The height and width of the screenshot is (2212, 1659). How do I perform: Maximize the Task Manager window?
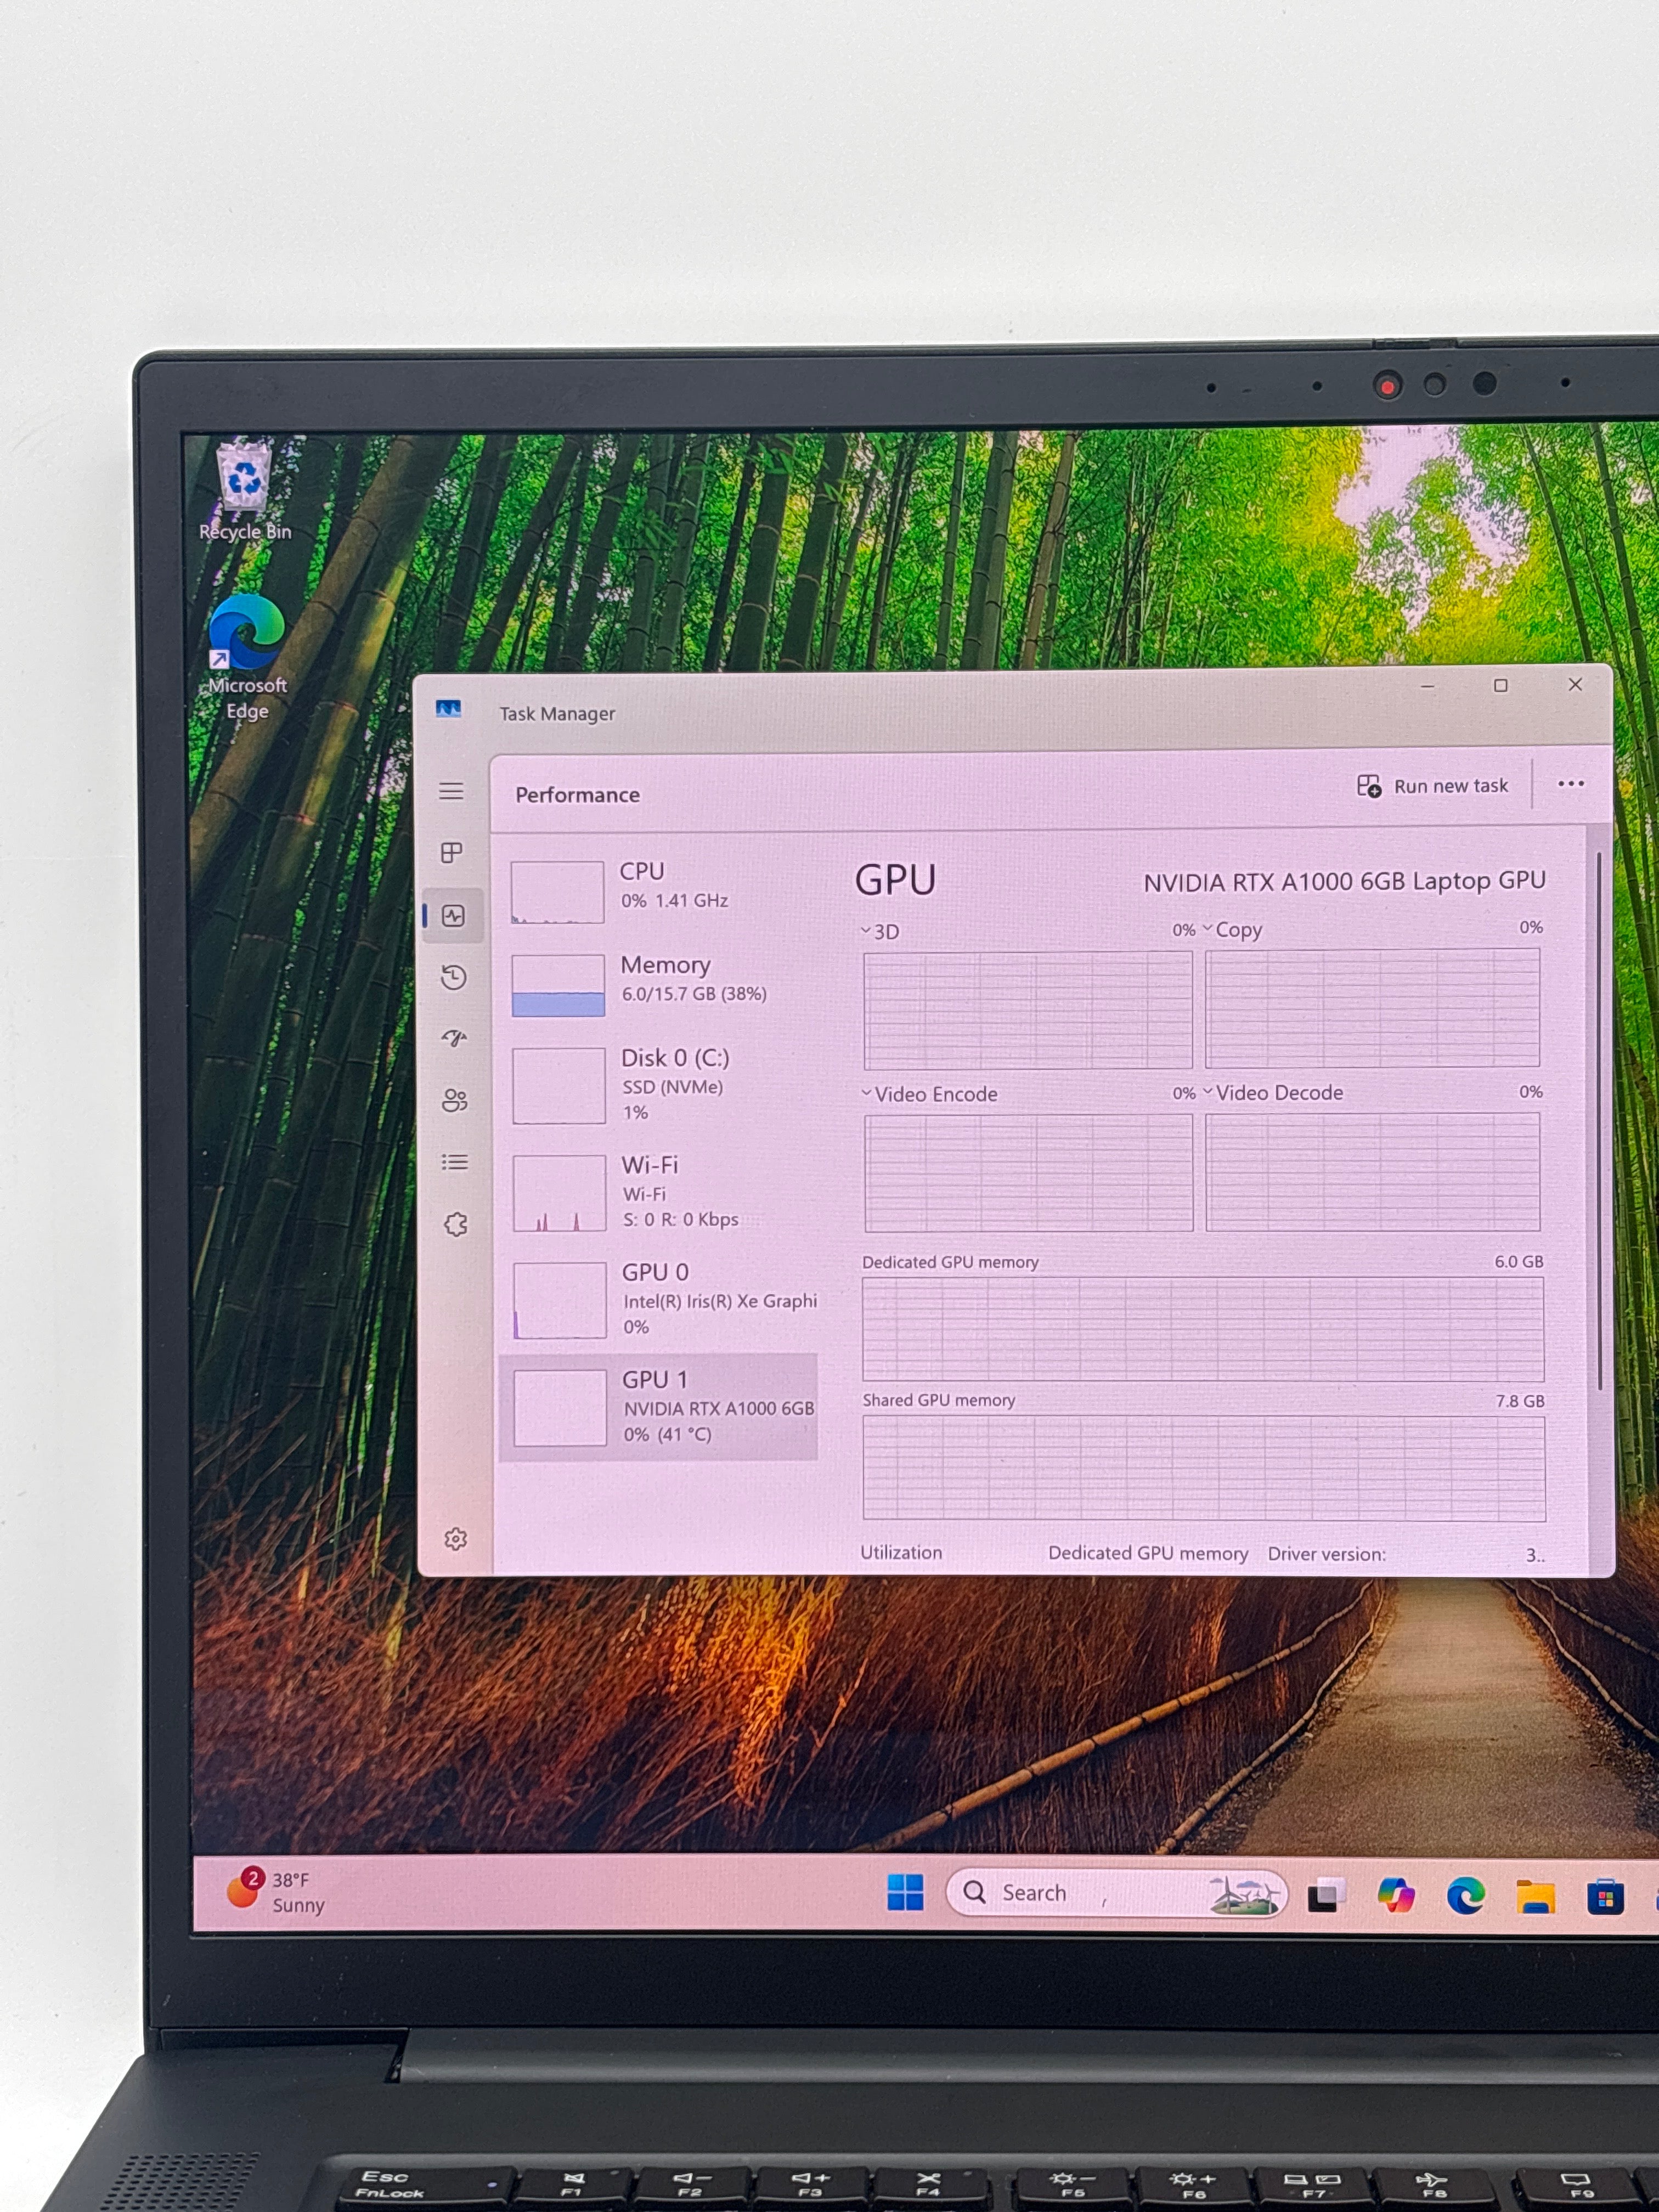click(x=1501, y=685)
